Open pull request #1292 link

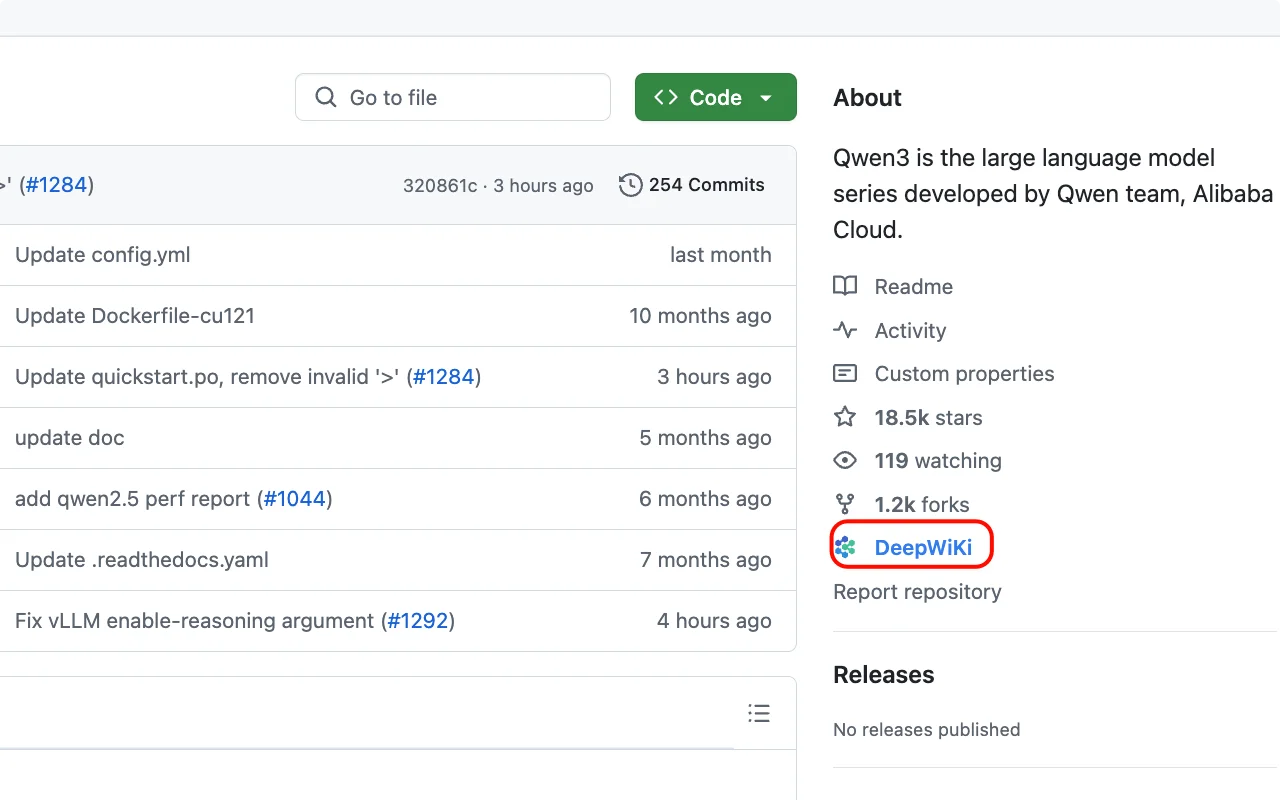click(x=418, y=621)
